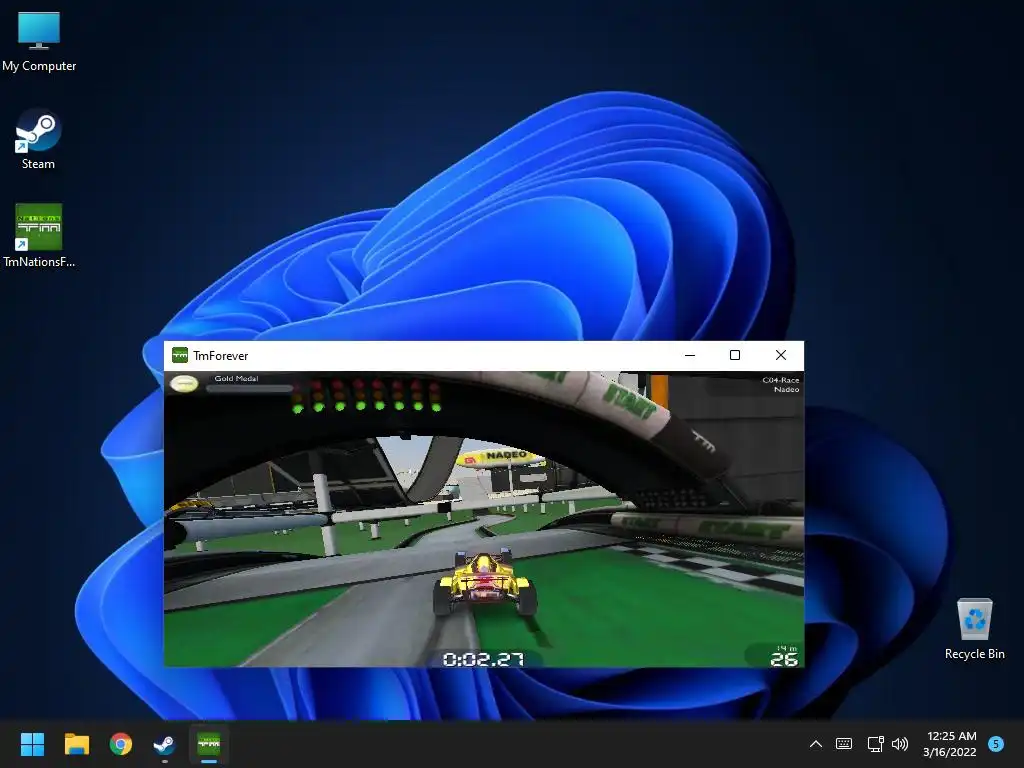Screen dimensions: 1024x768
Task: Select the Steam desktop shortcut
Action: coord(38,139)
